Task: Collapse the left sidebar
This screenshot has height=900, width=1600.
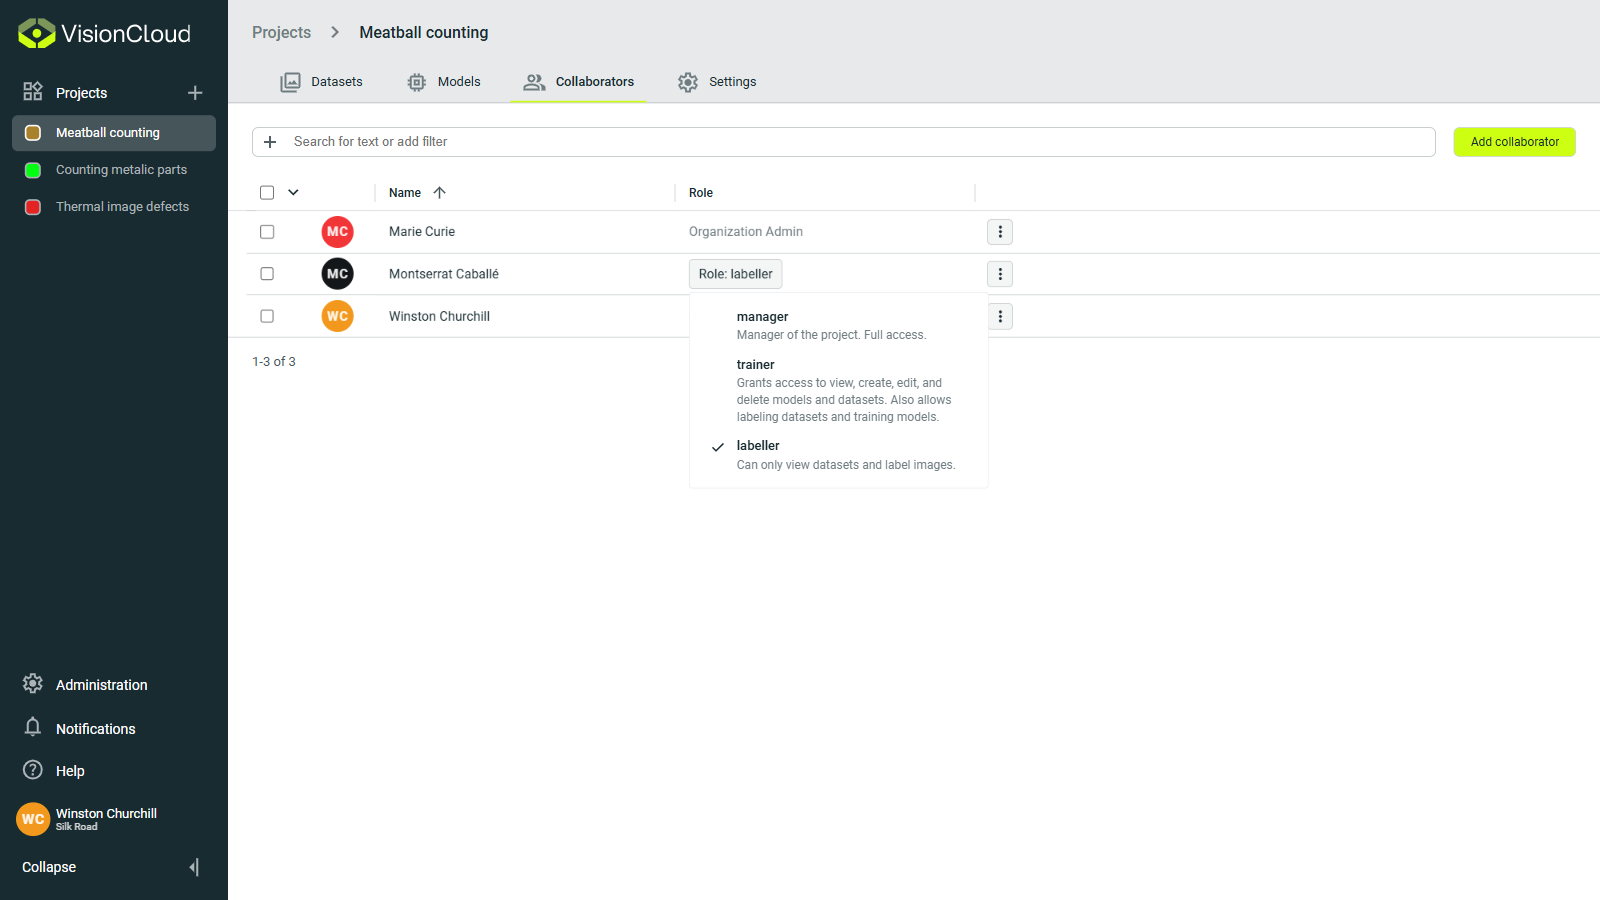Action: pyautogui.click(x=194, y=867)
